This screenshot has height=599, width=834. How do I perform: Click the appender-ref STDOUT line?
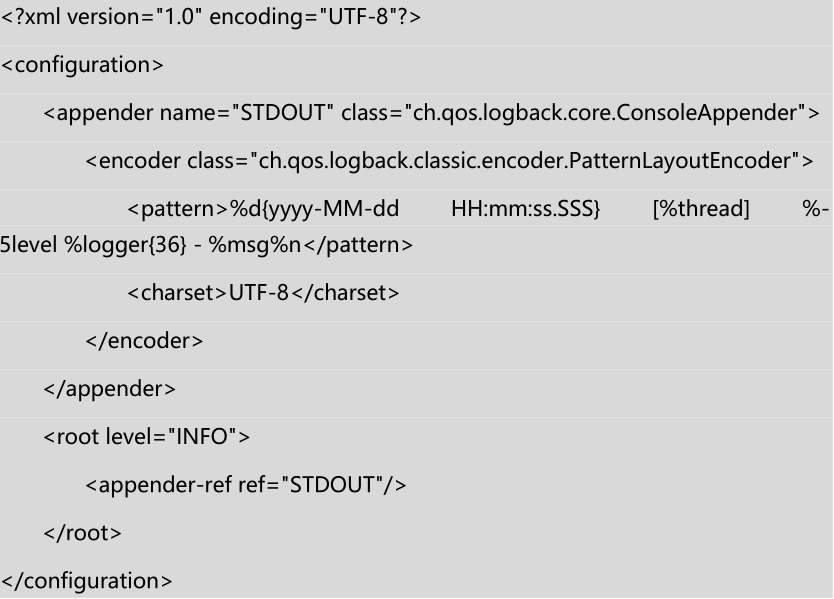[x=246, y=485]
